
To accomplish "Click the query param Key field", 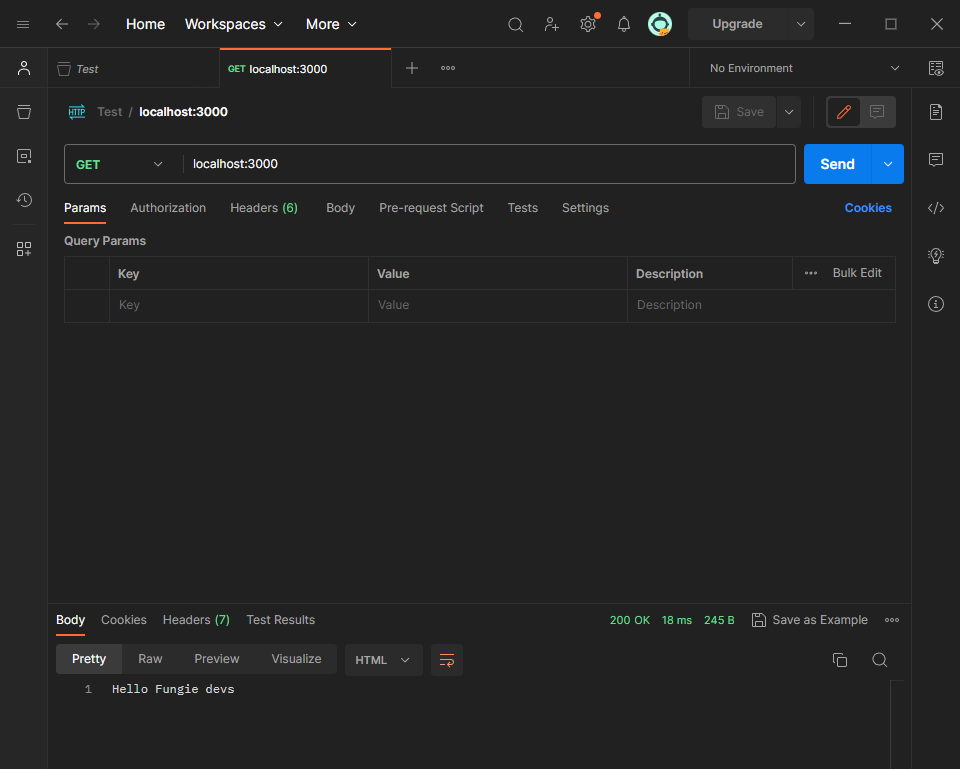I will coord(239,305).
